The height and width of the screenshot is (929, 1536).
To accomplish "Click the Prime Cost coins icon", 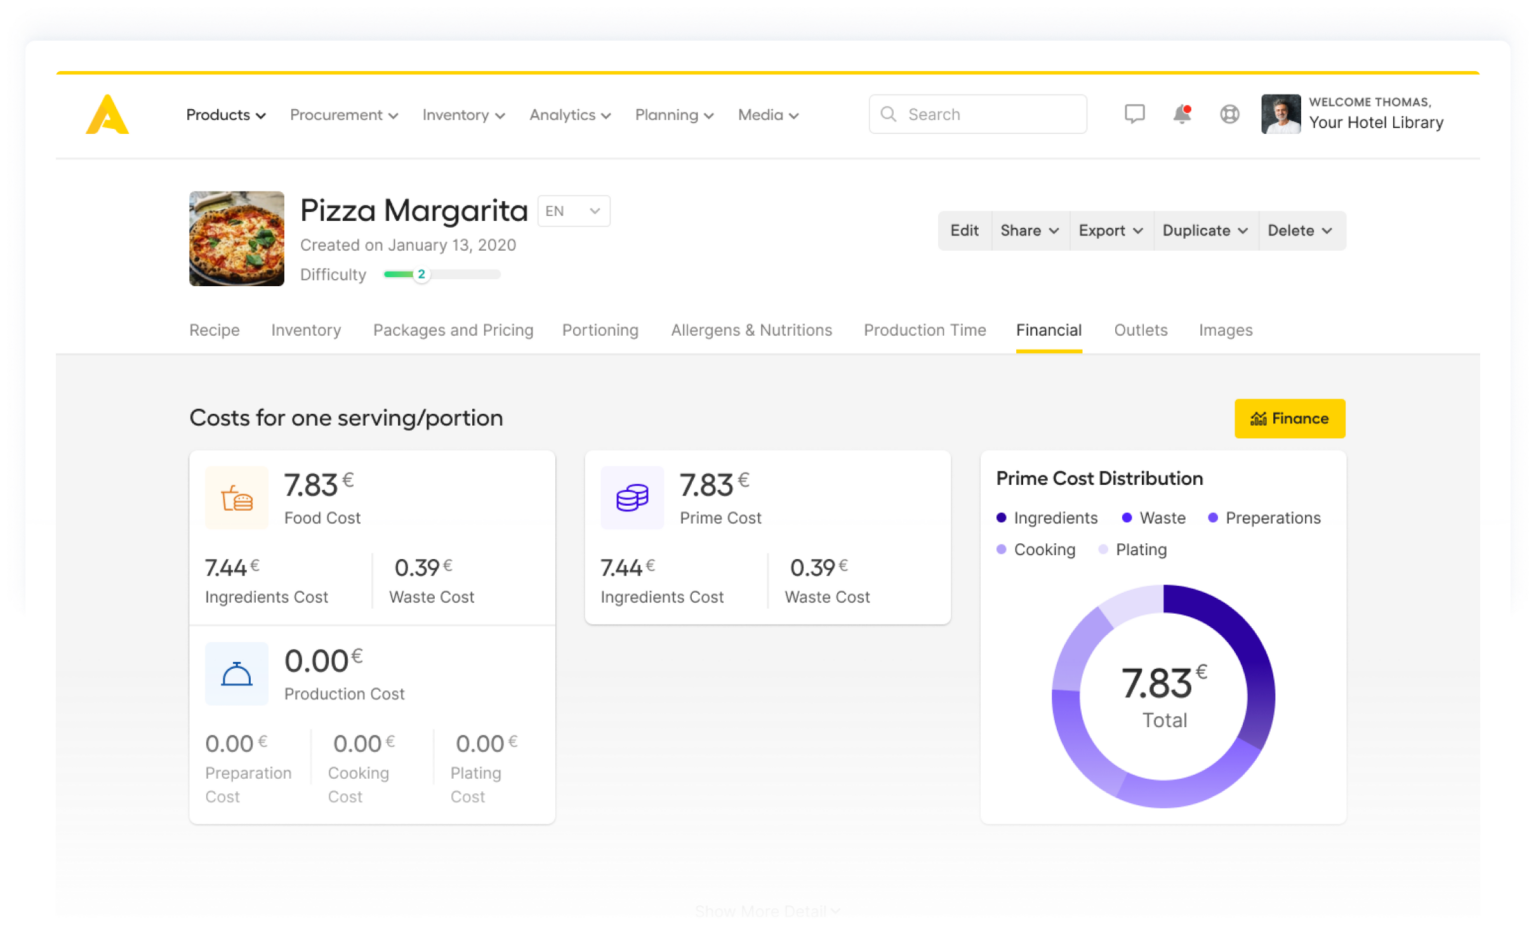I will click(x=632, y=497).
